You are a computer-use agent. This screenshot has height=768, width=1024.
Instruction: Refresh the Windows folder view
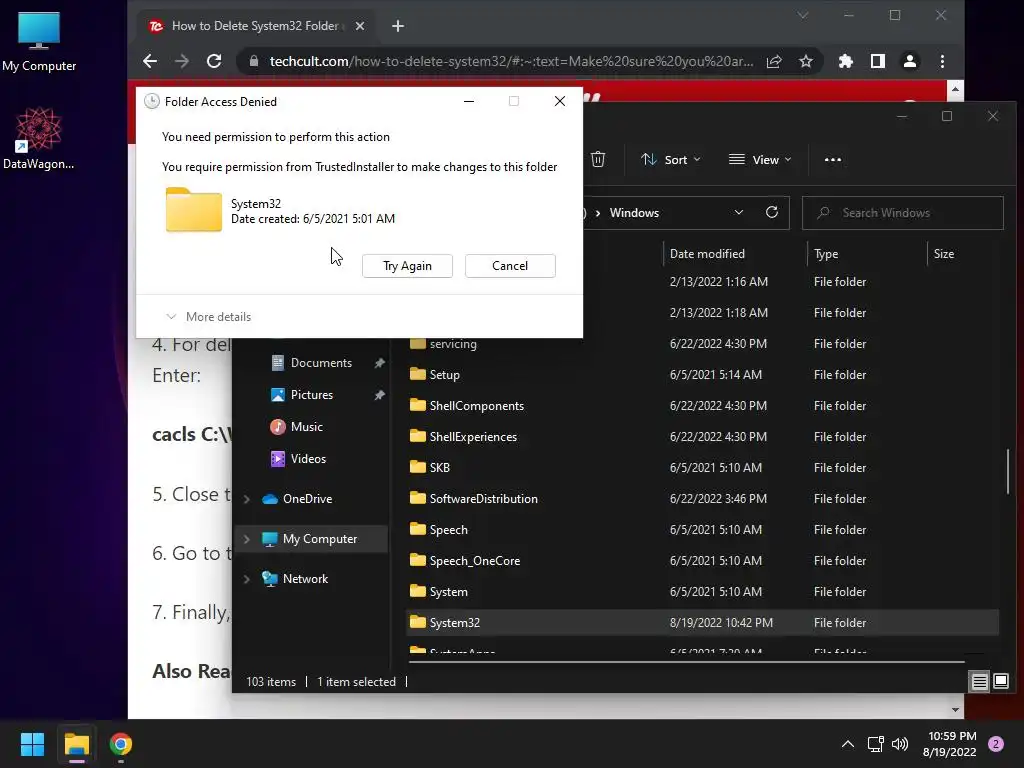[x=772, y=212]
